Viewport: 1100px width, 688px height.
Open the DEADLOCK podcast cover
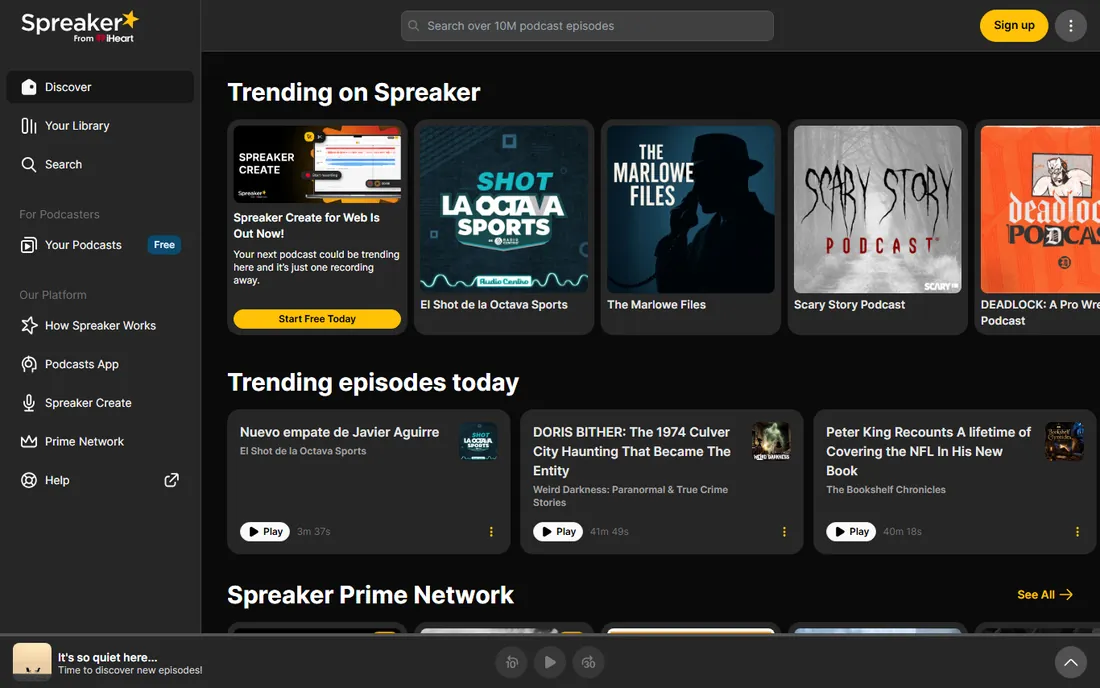coord(1040,209)
